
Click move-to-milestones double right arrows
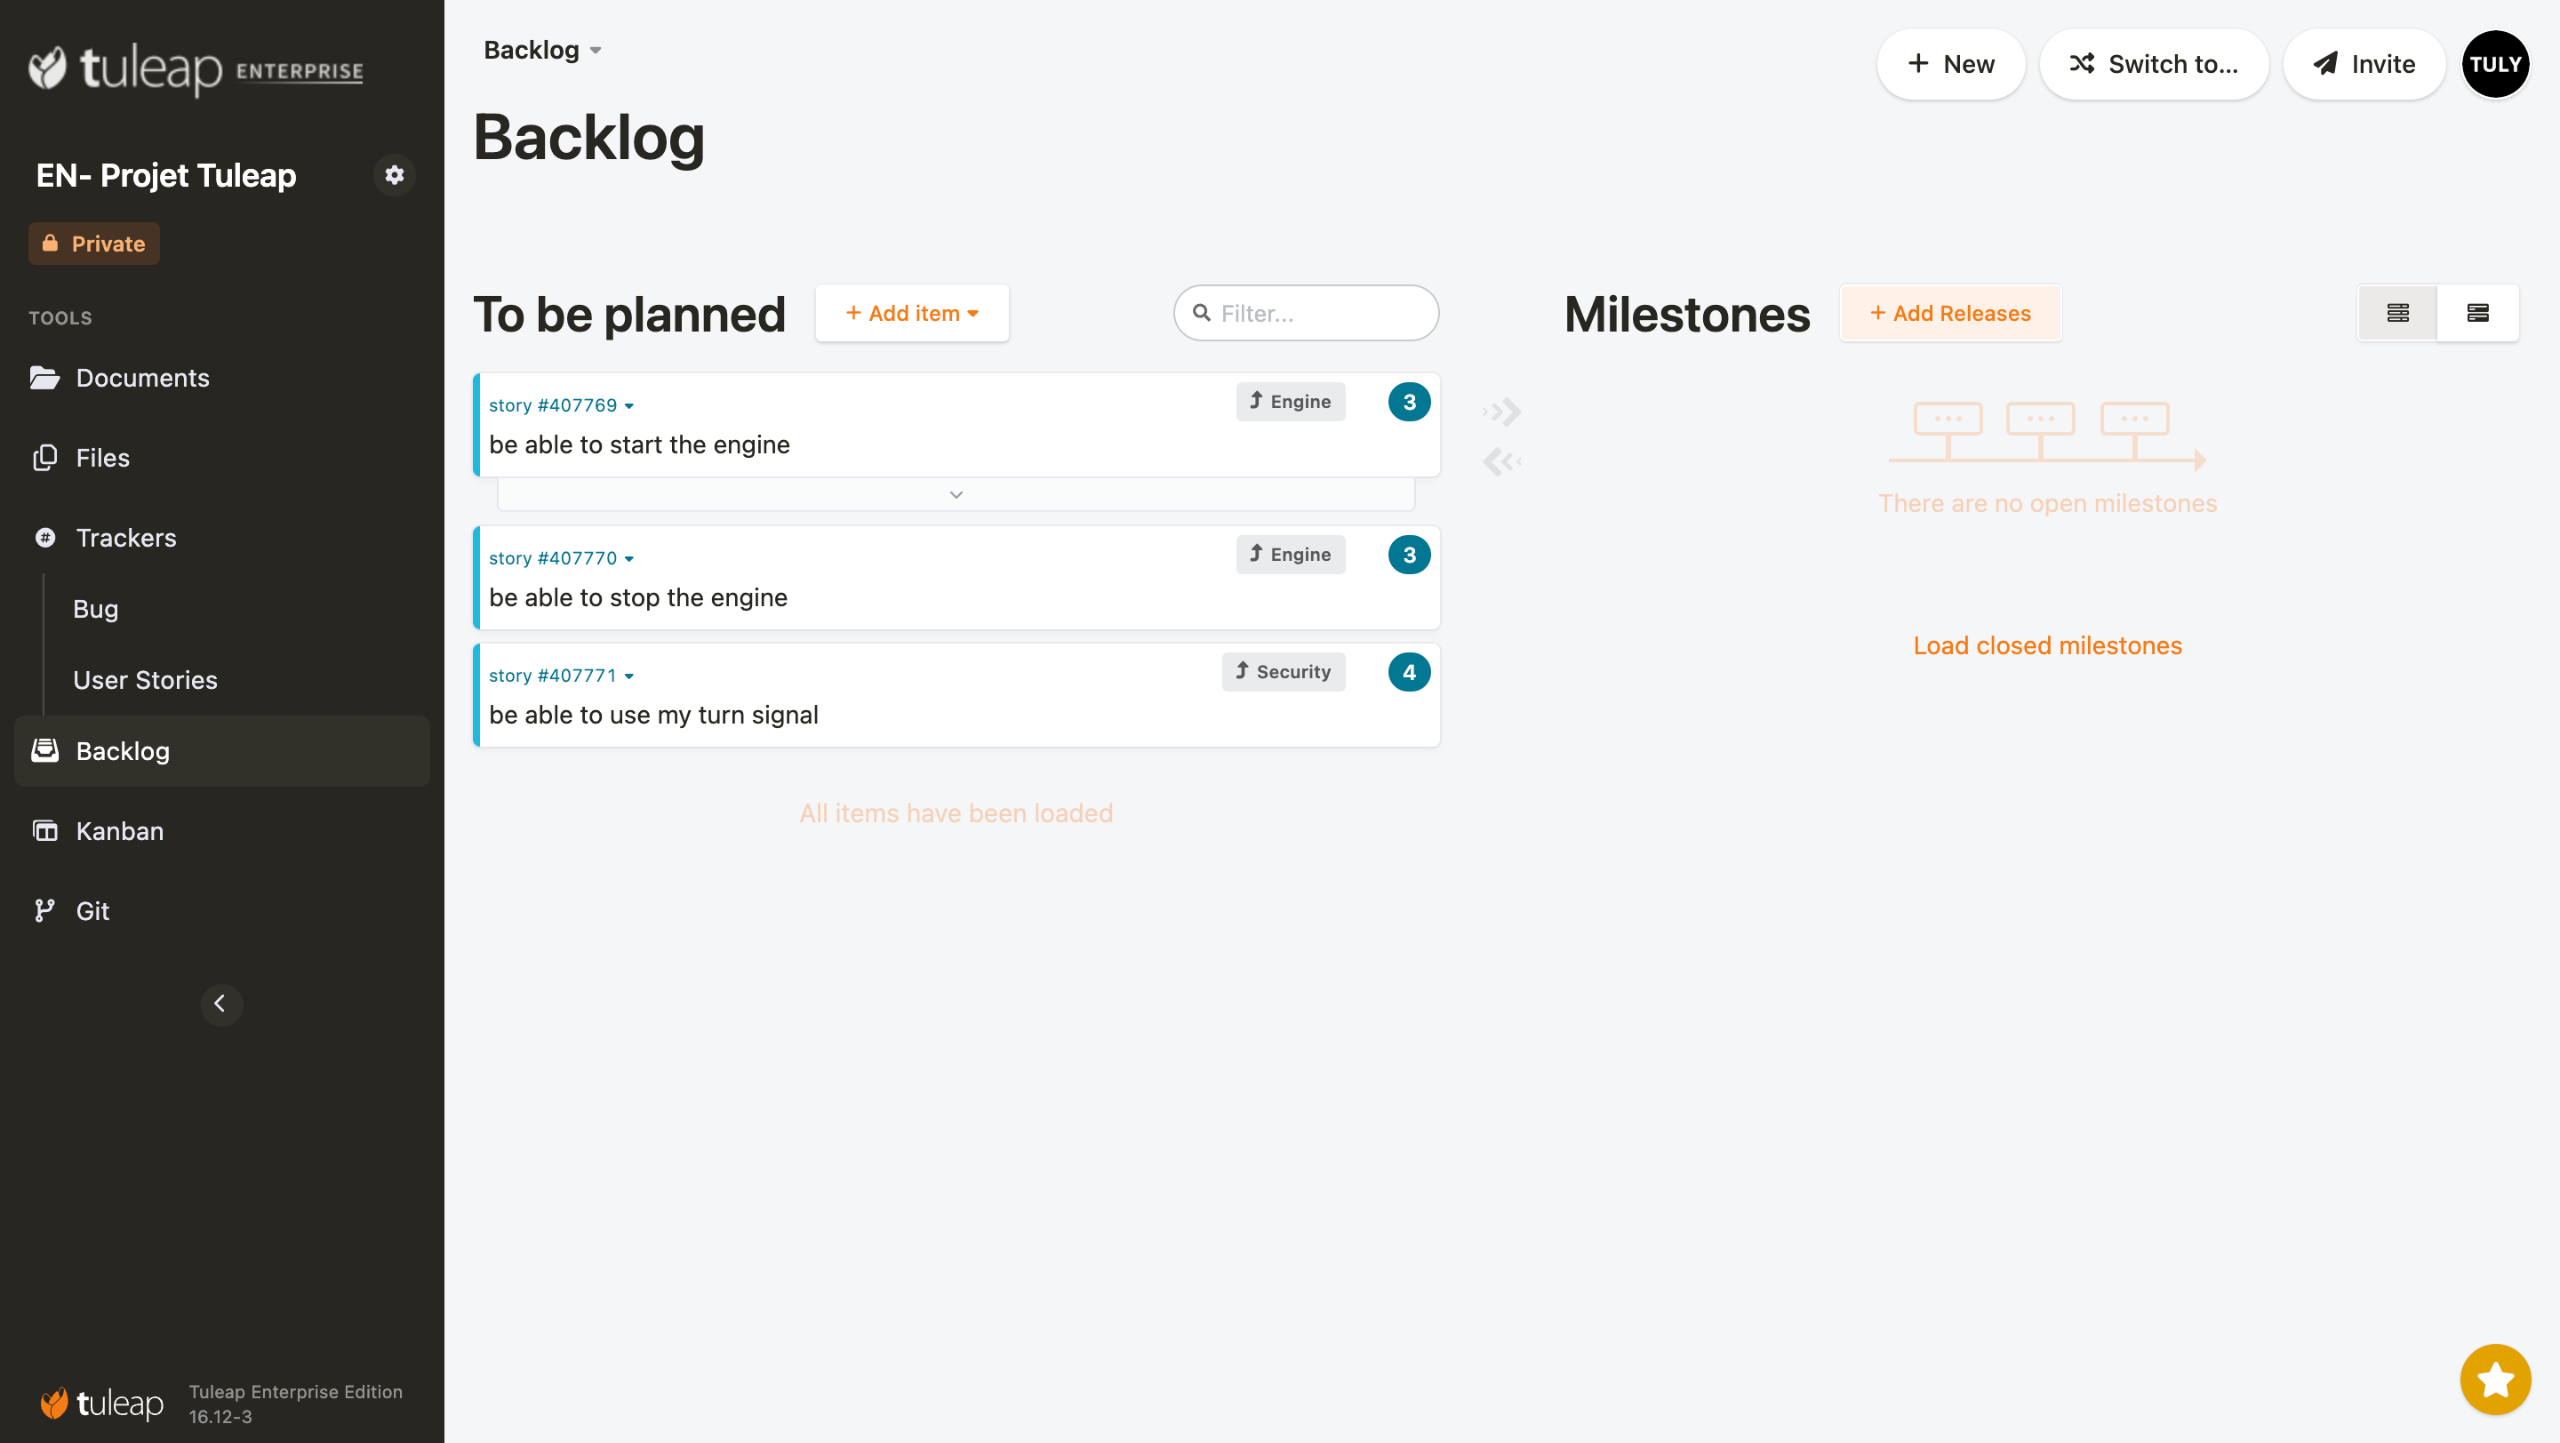(x=1502, y=412)
